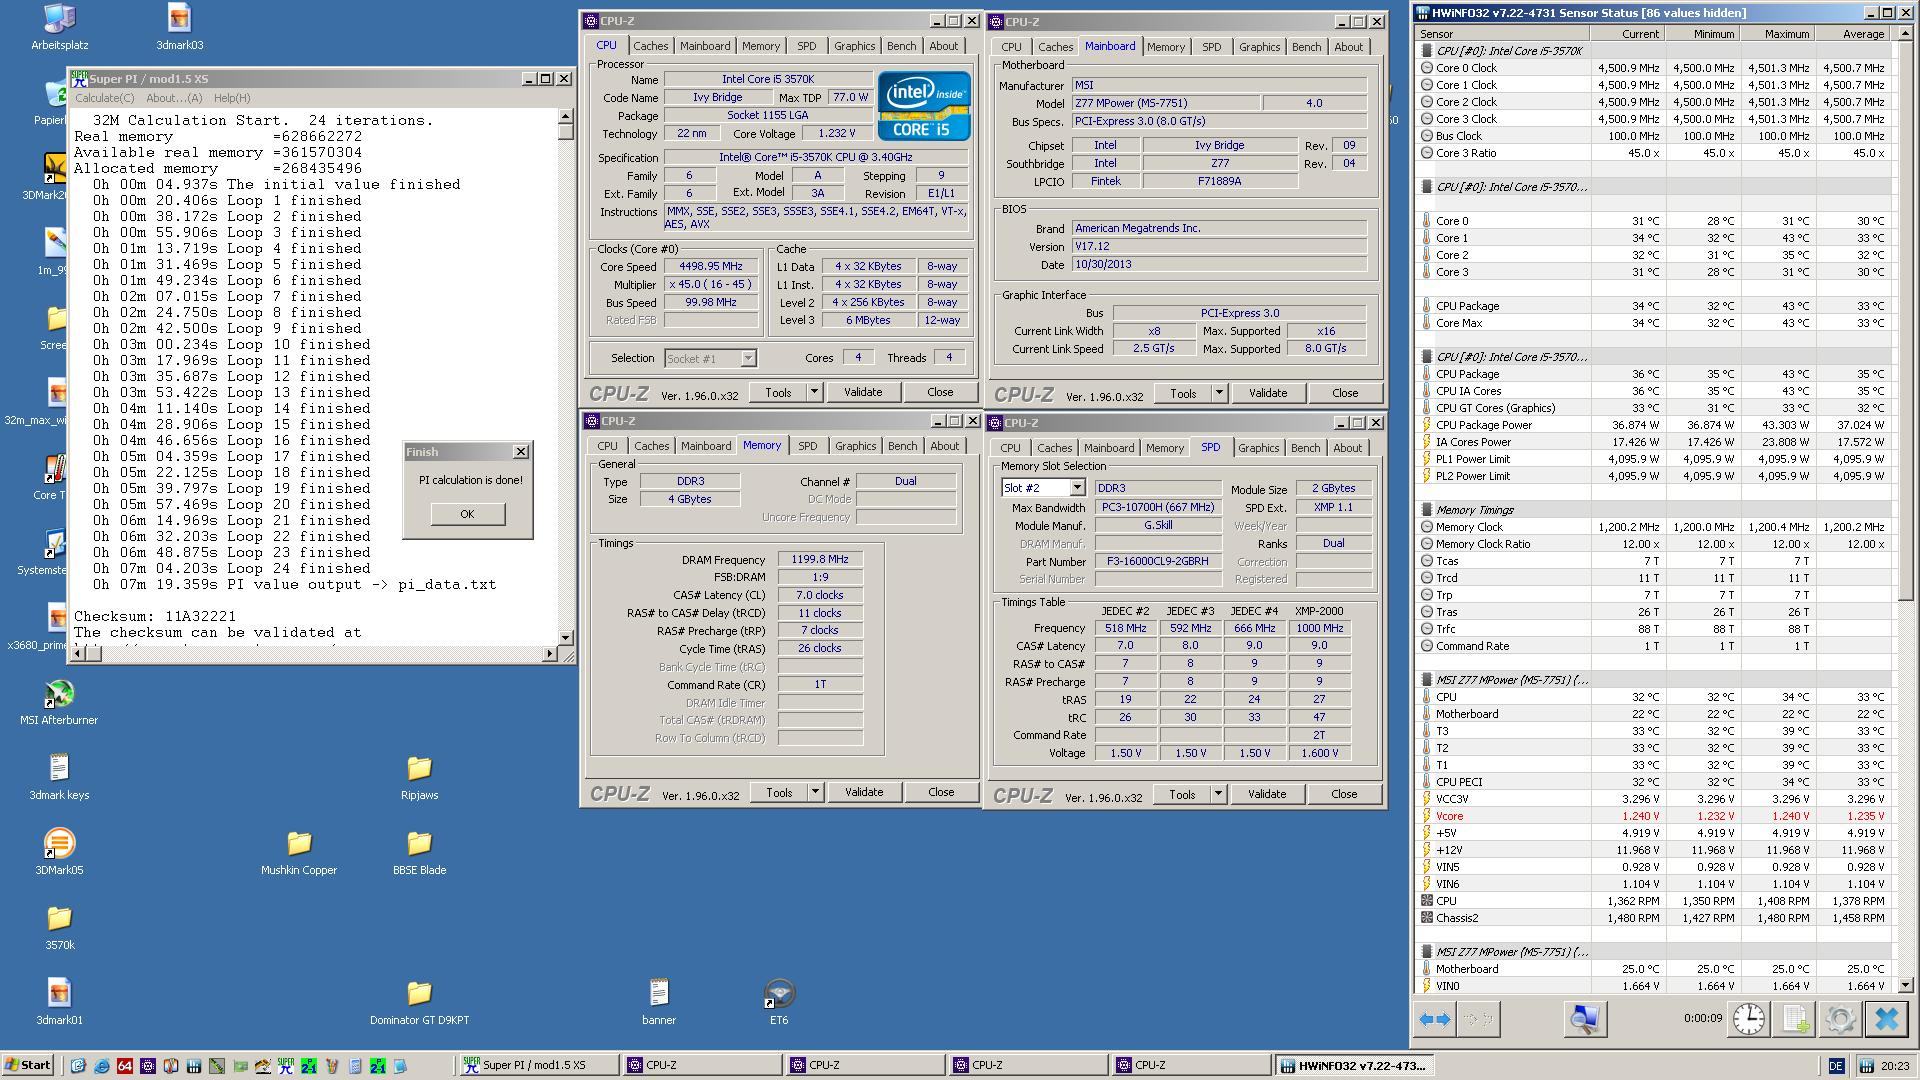Click HWiNFO tray icon beside the clock

(1866, 1066)
